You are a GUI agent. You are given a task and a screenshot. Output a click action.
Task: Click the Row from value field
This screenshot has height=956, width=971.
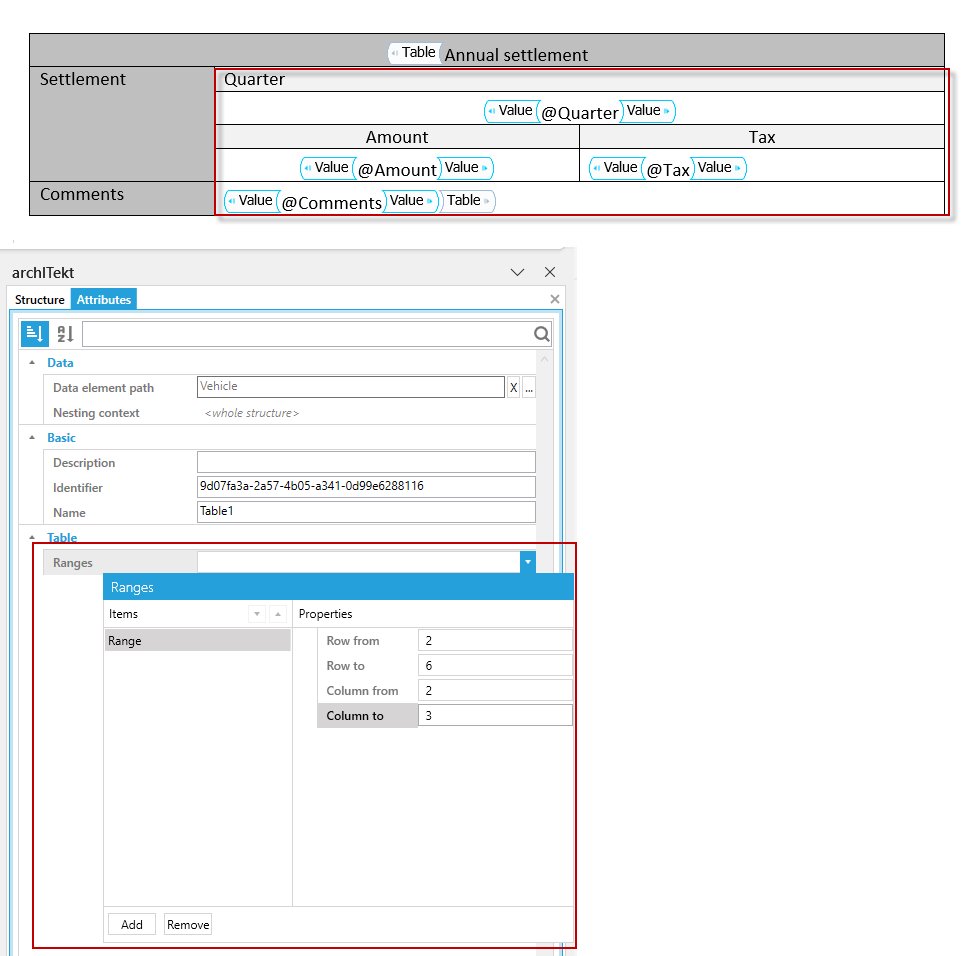coord(495,641)
